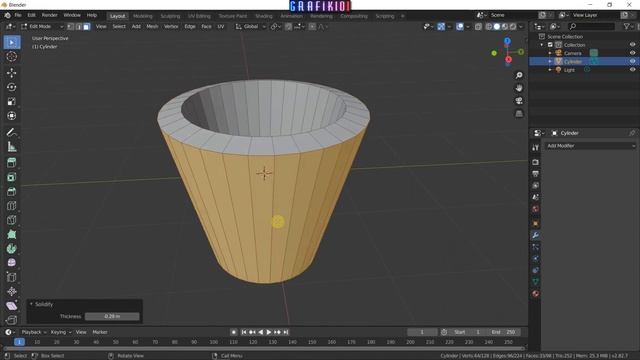Select the Poly Build tool

pyautogui.click(x=12, y=234)
